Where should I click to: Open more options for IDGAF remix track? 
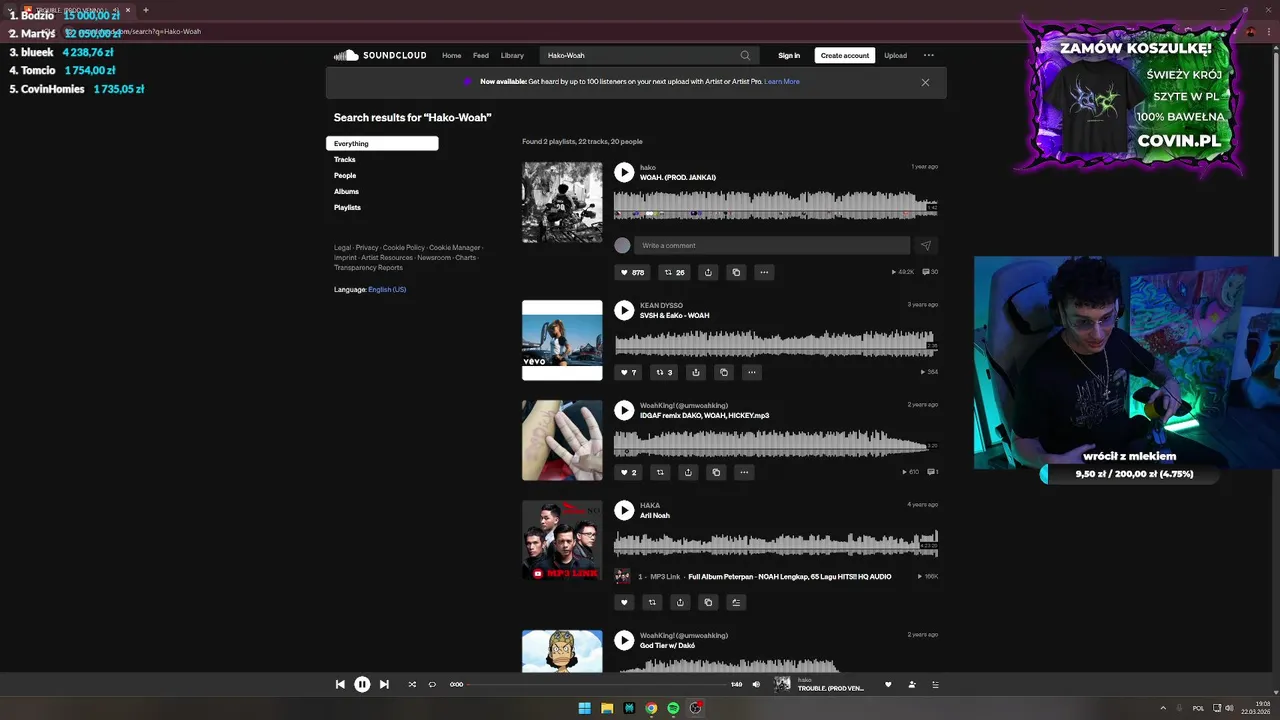pos(744,472)
